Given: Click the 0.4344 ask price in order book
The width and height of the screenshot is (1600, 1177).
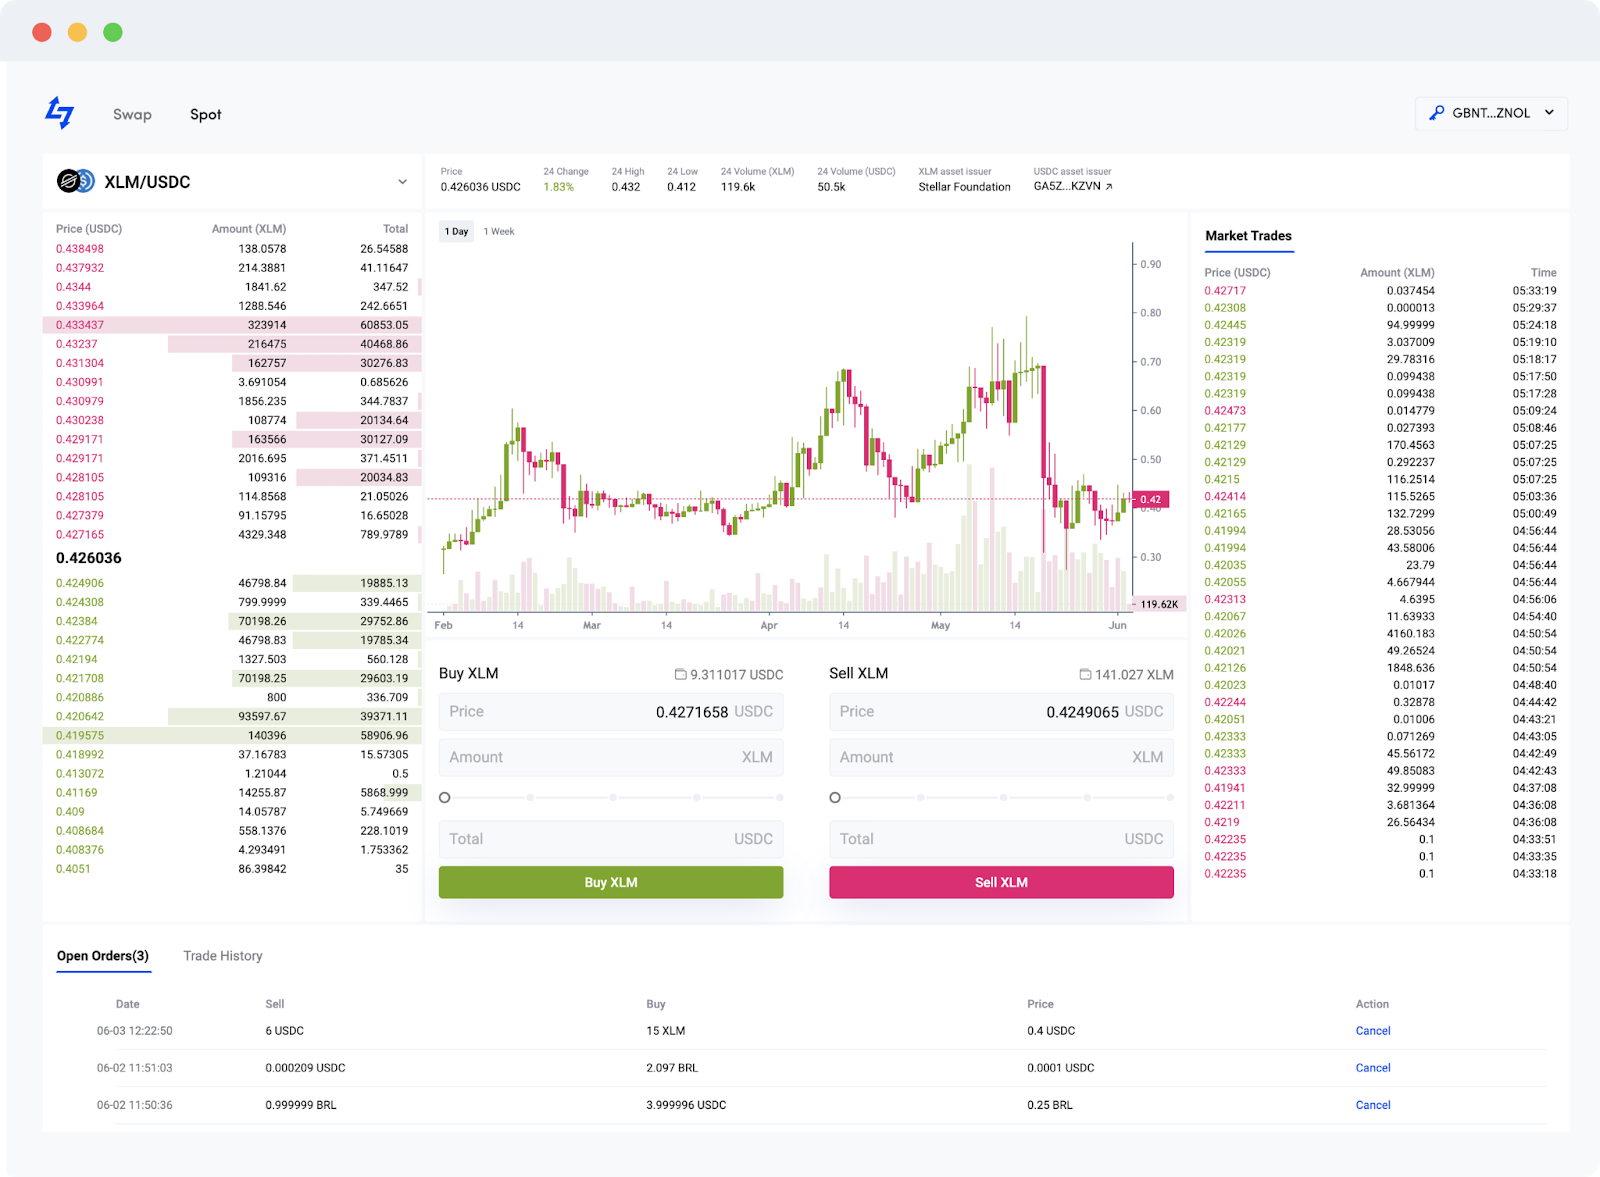Looking at the screenshot, I should click(73, 287).
